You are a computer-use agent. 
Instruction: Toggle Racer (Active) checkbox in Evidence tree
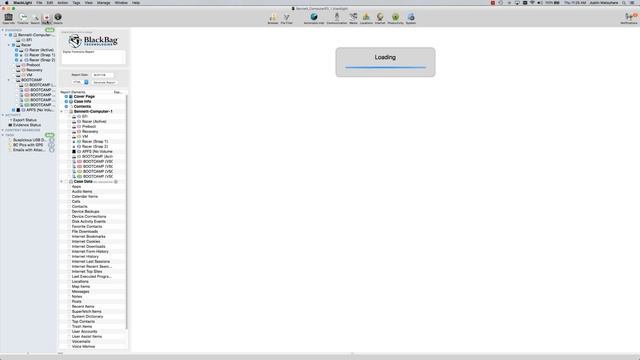point(17,50)
